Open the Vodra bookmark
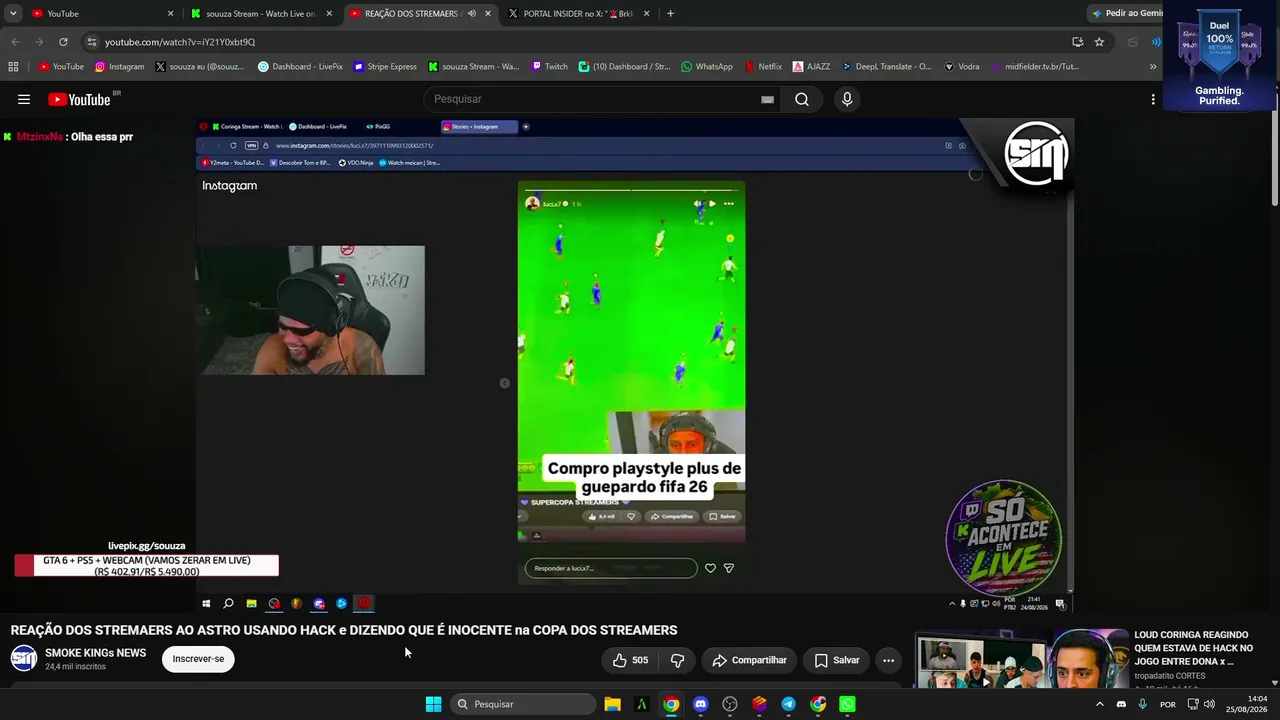 [x=960, y=67]
